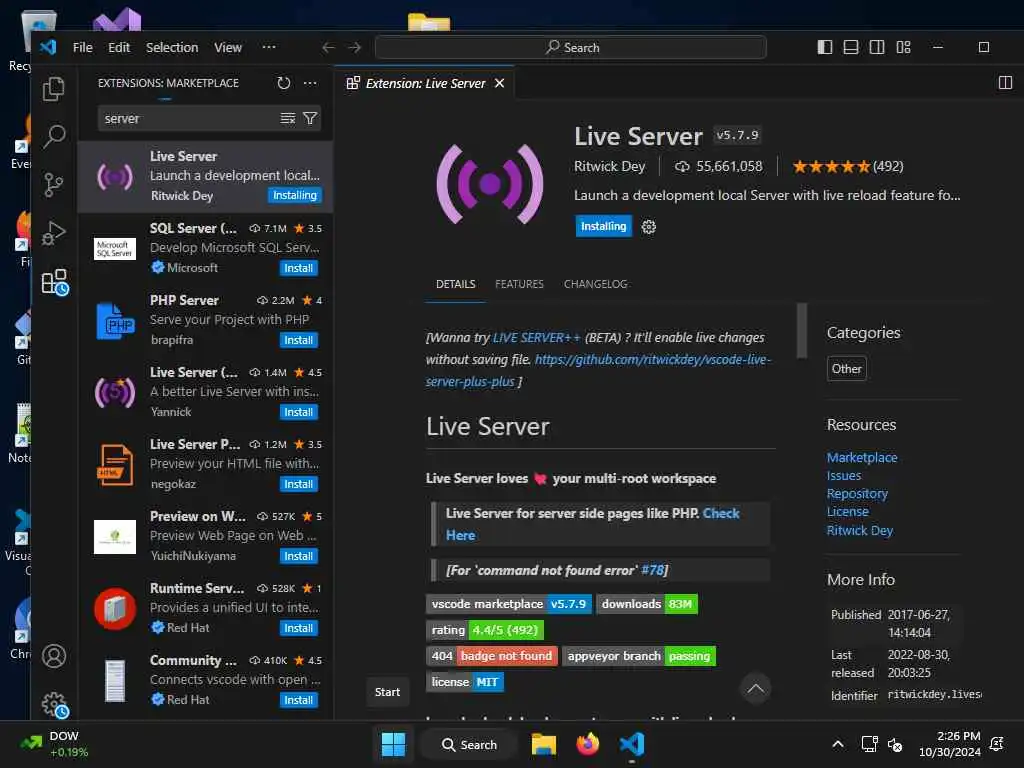Open the License resource link
The image size is (1024, 768).
(848, 511)
